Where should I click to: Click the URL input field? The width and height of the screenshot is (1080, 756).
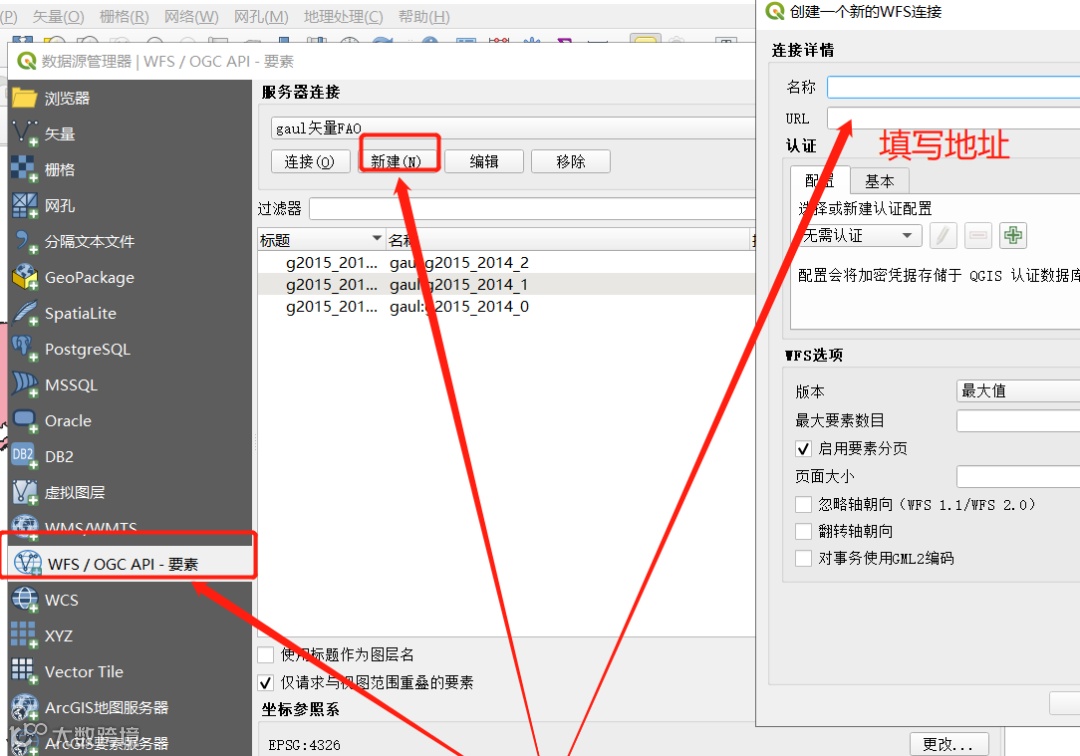coord(953,118)
